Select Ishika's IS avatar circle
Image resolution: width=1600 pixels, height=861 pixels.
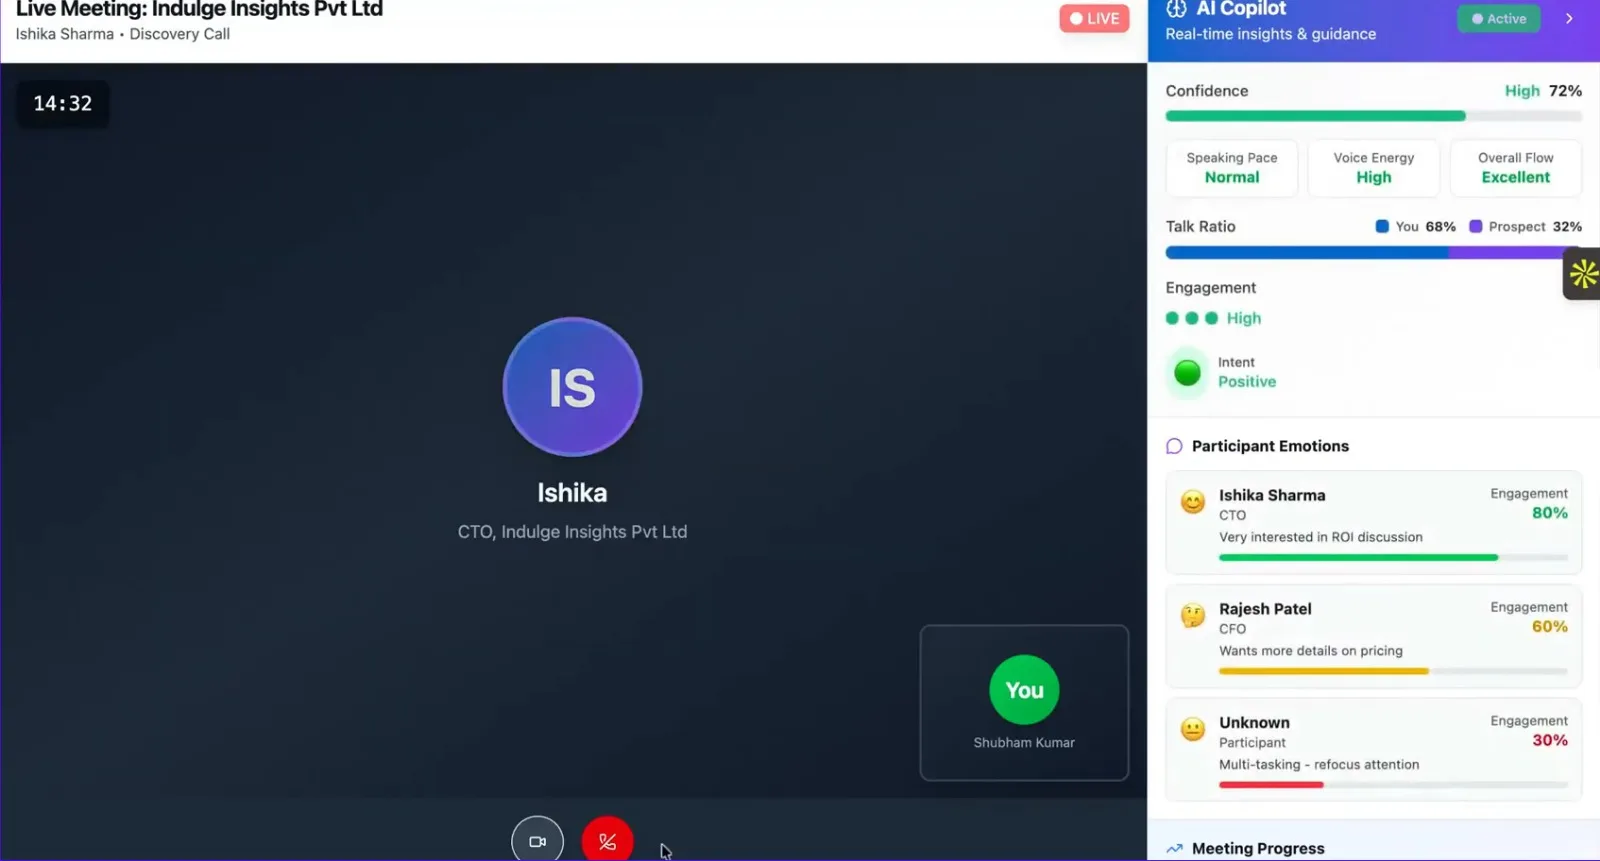coord(572,387)
